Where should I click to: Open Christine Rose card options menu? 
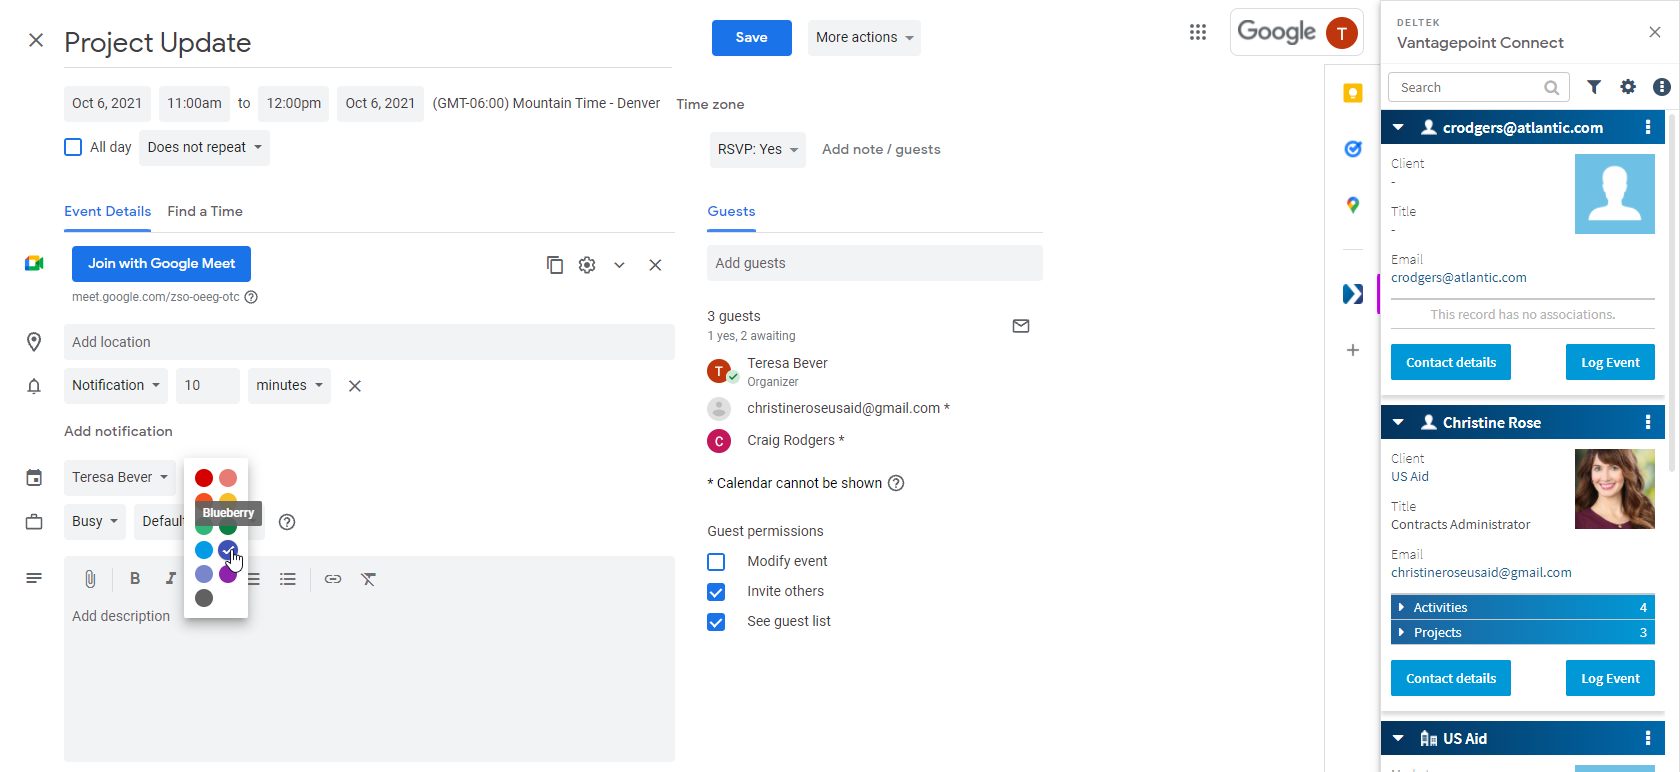click(x=1648, y=422)
